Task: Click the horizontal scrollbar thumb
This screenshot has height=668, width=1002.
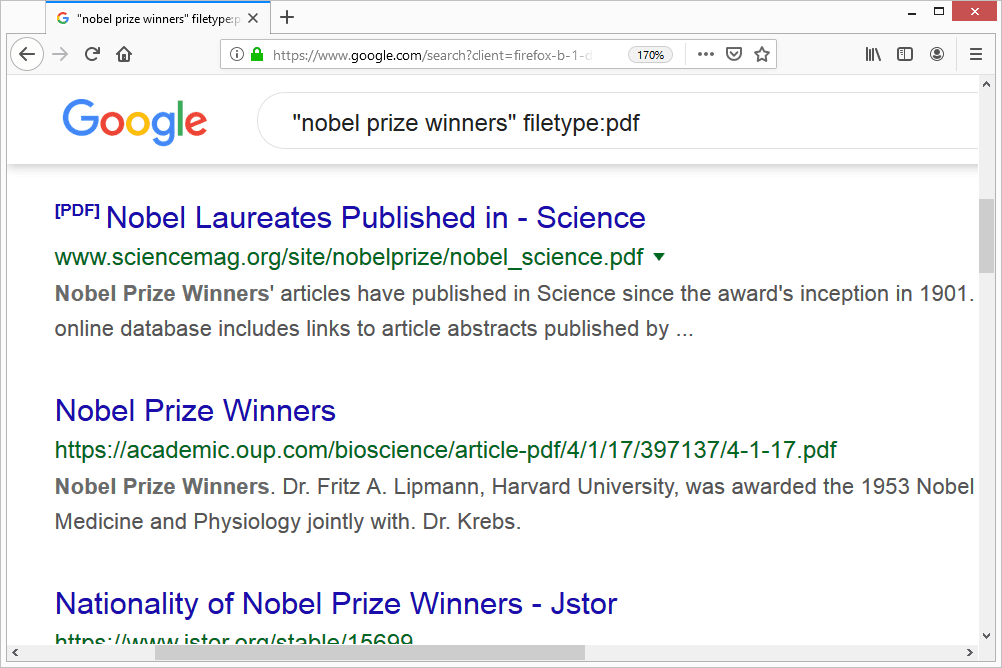Action: (x=369, y=653)
